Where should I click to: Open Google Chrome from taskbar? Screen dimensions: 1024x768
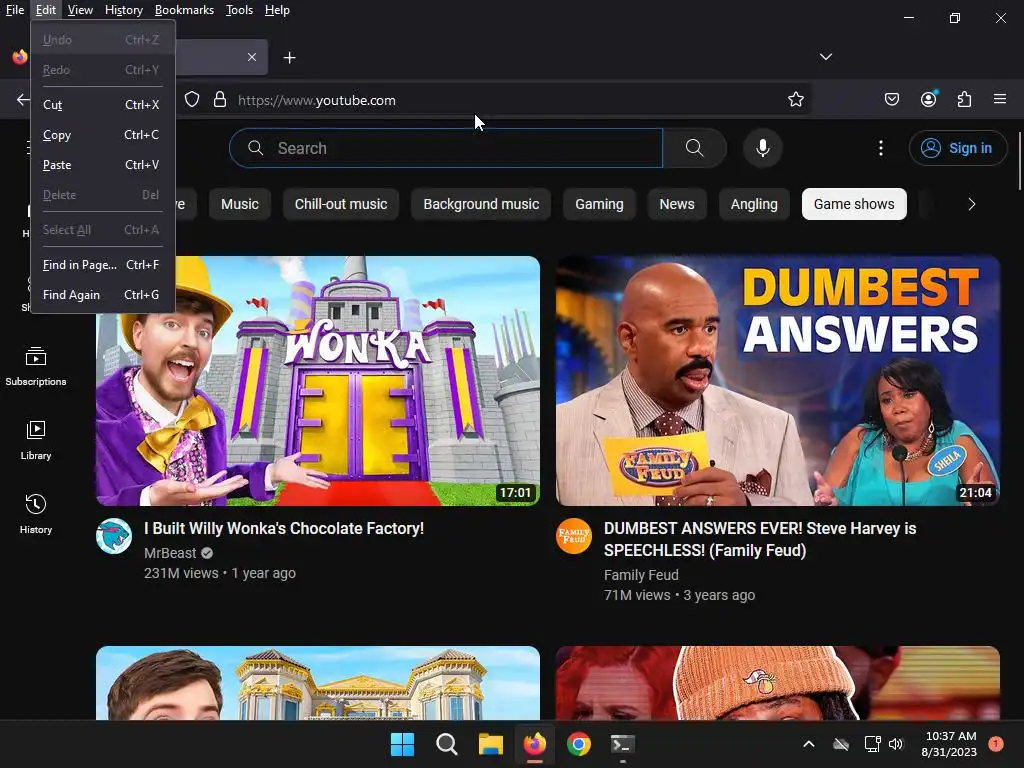(579, 744)
